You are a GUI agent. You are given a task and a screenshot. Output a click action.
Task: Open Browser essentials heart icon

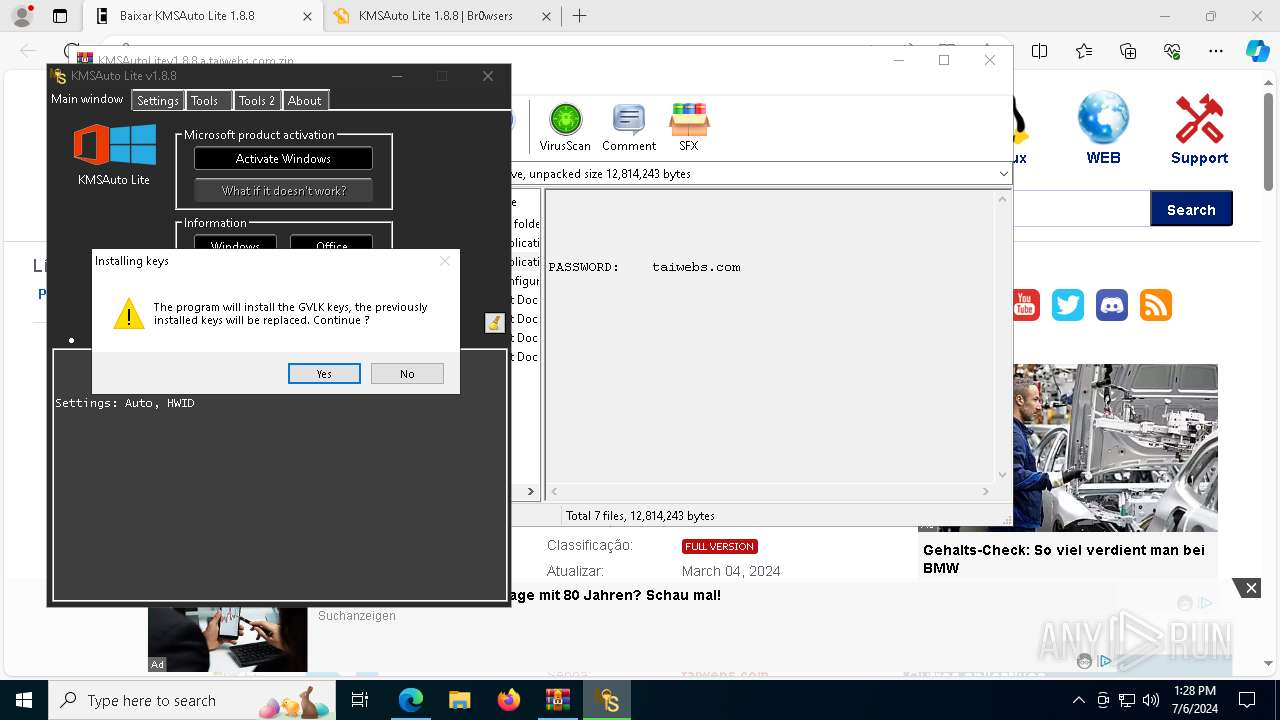(x=1172, y=51)
